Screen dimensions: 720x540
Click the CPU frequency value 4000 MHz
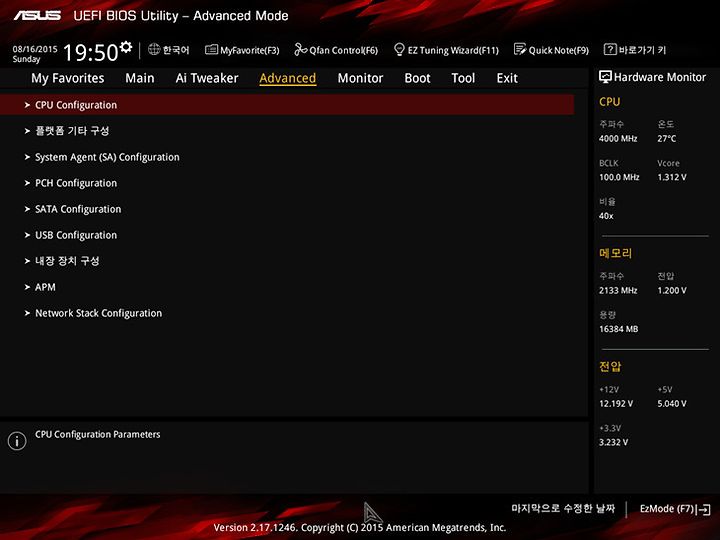tap(618, 139)
